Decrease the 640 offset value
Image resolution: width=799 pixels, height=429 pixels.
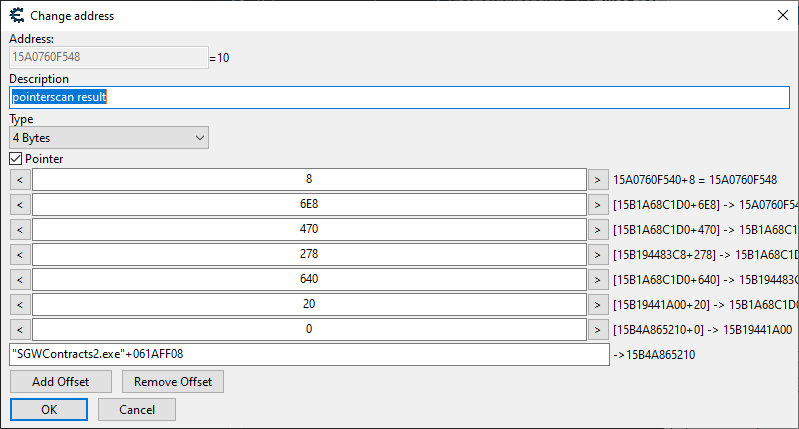click(x=20, y=279)
